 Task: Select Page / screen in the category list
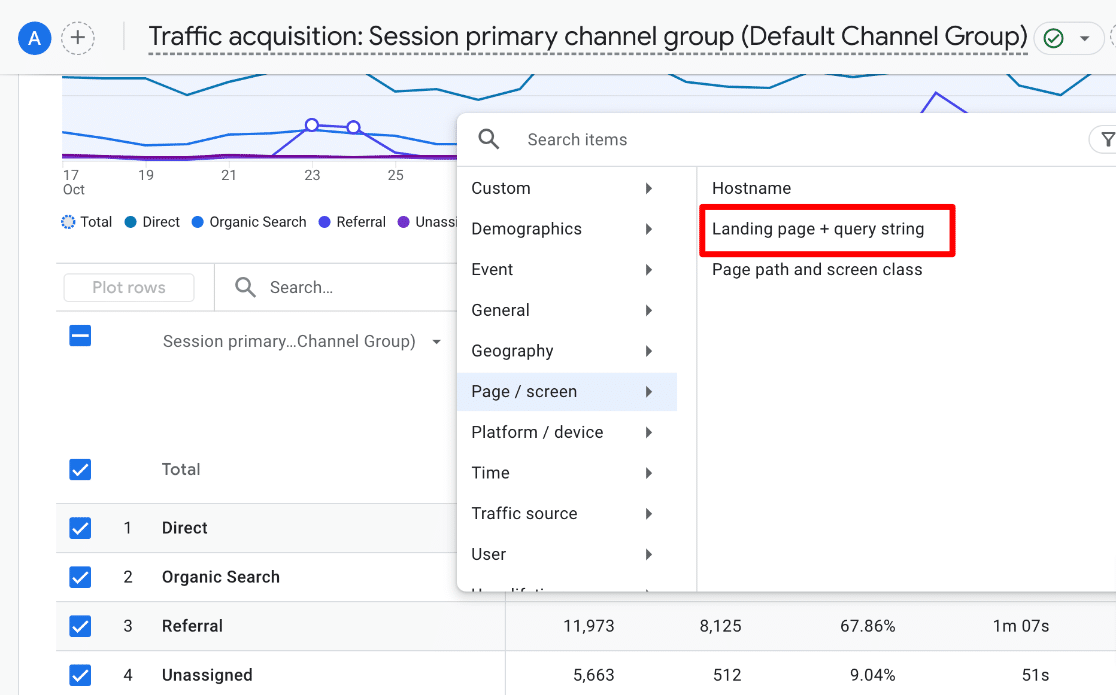click(x=524, y=391)
